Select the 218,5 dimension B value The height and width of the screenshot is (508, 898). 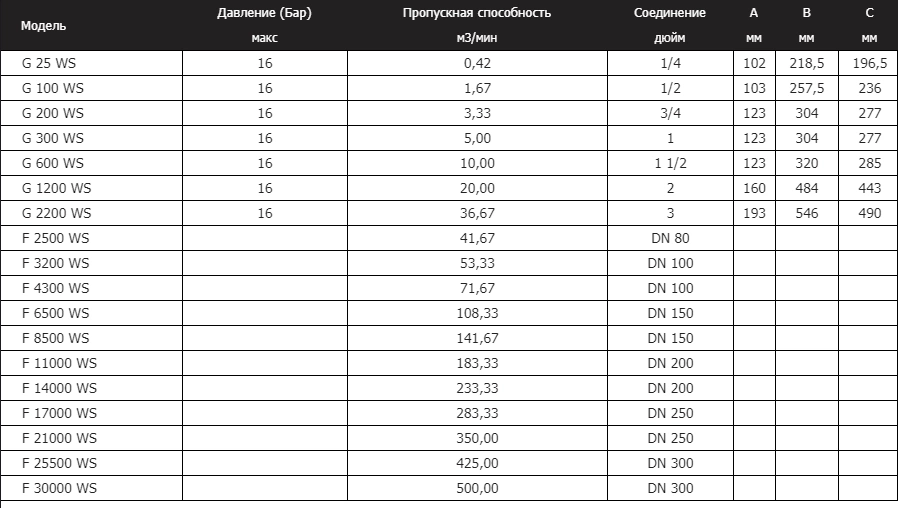806,63
